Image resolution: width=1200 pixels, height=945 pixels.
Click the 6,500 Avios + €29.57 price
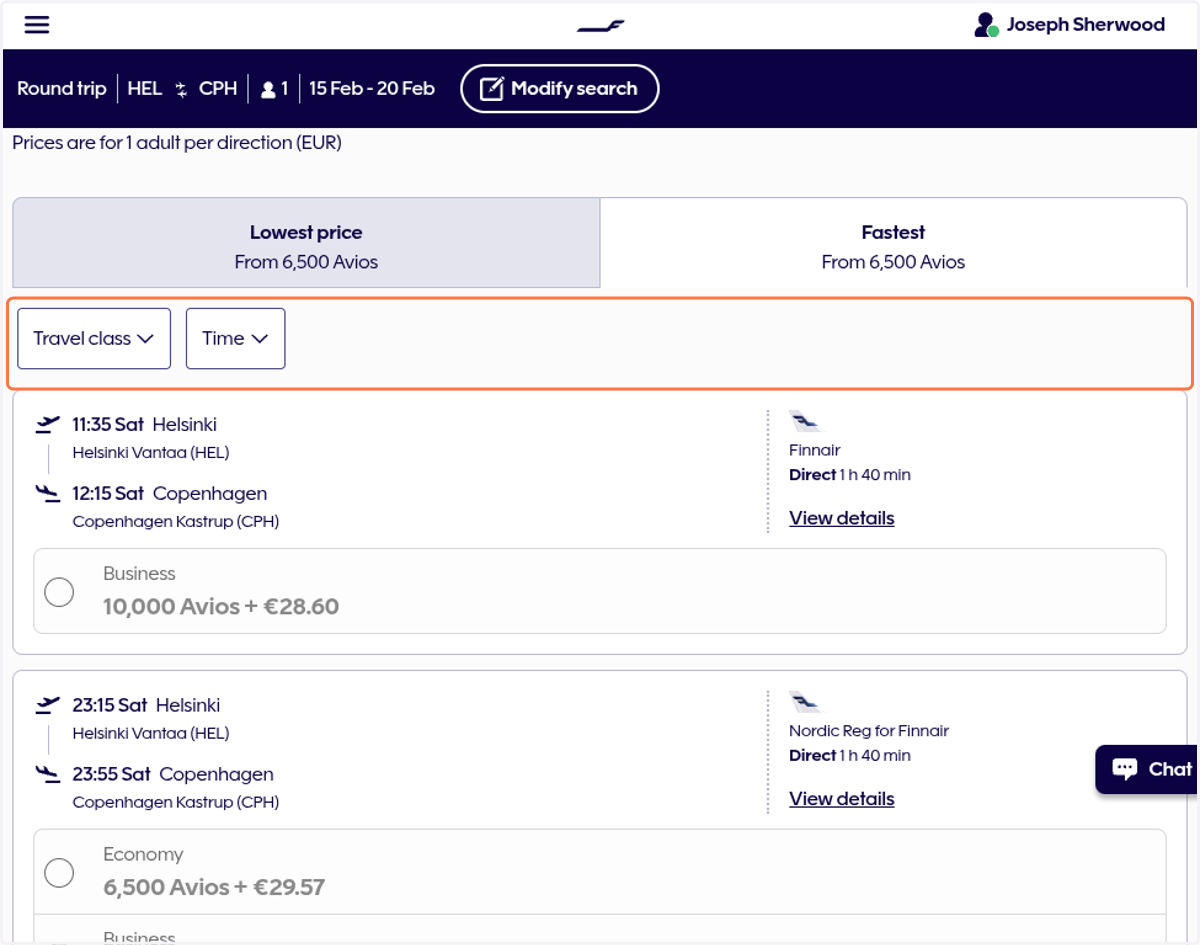coord(214,888)
